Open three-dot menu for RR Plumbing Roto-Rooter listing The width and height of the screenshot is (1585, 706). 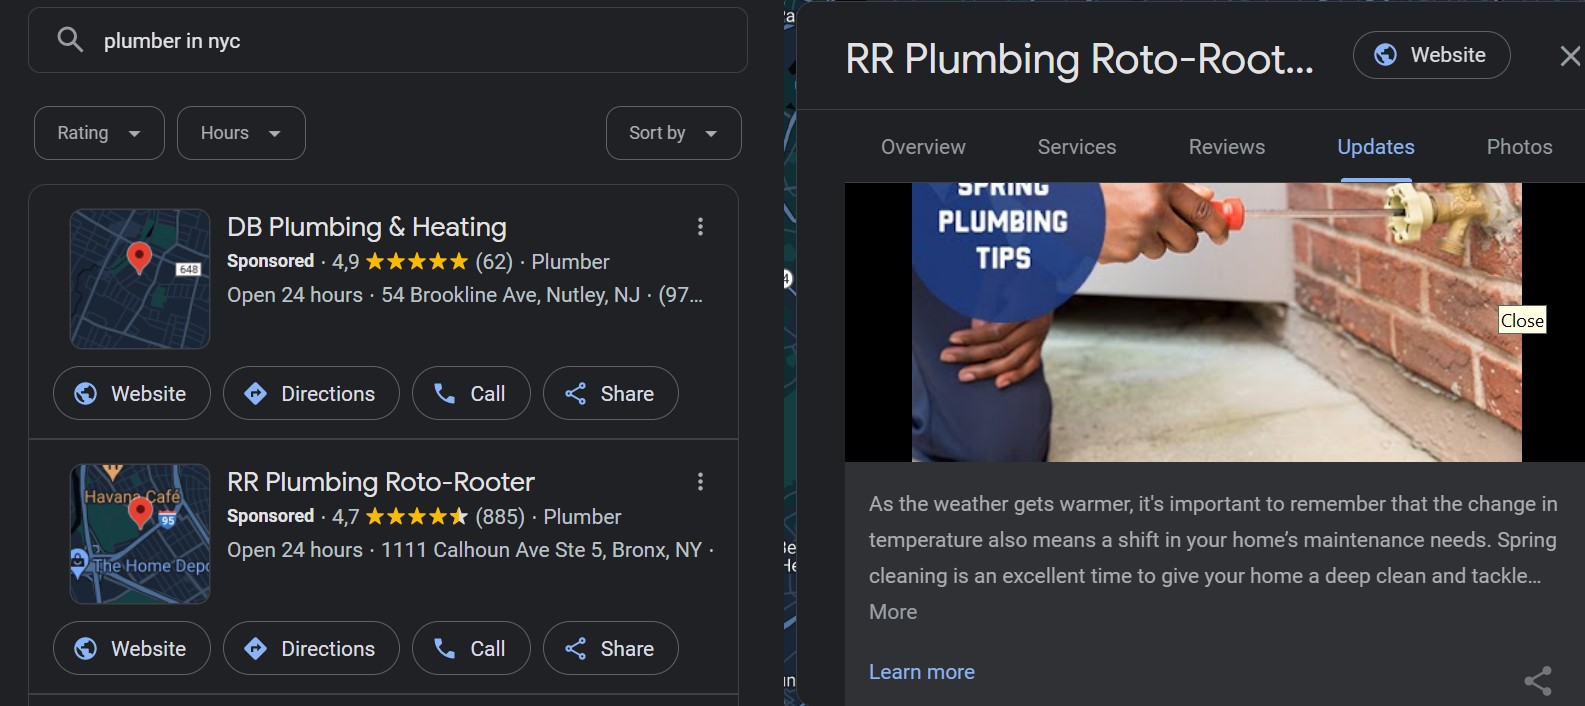tap(700, 482)
